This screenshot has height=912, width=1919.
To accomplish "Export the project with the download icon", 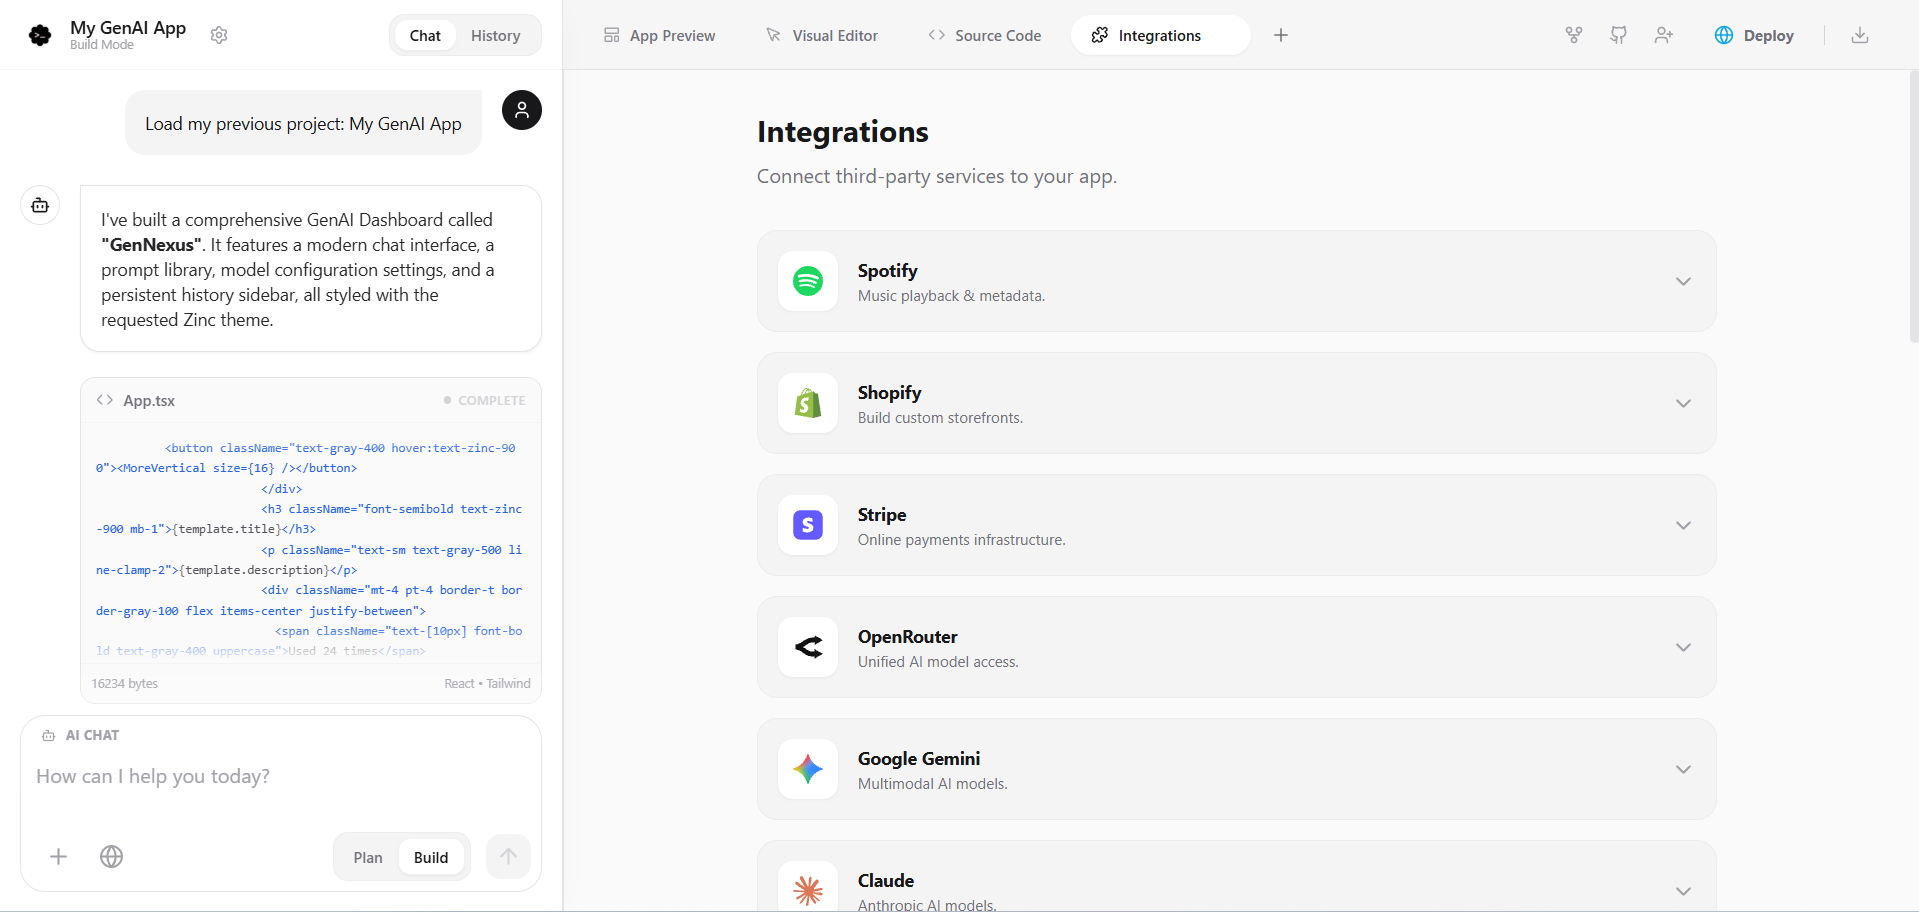I will 1860,35.
